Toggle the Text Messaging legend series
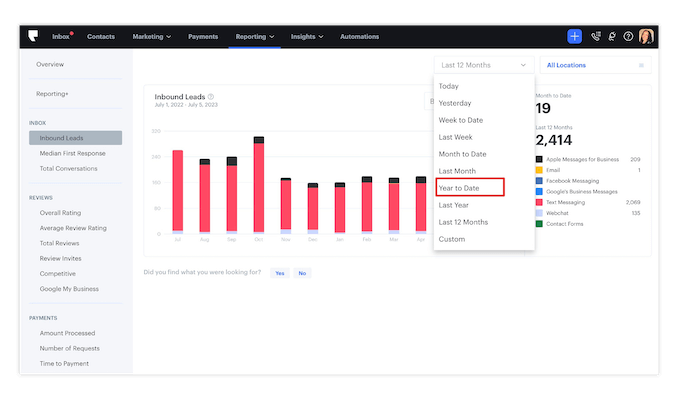The width and height of the screenshot is (680, 400). [x=568, y=202]
